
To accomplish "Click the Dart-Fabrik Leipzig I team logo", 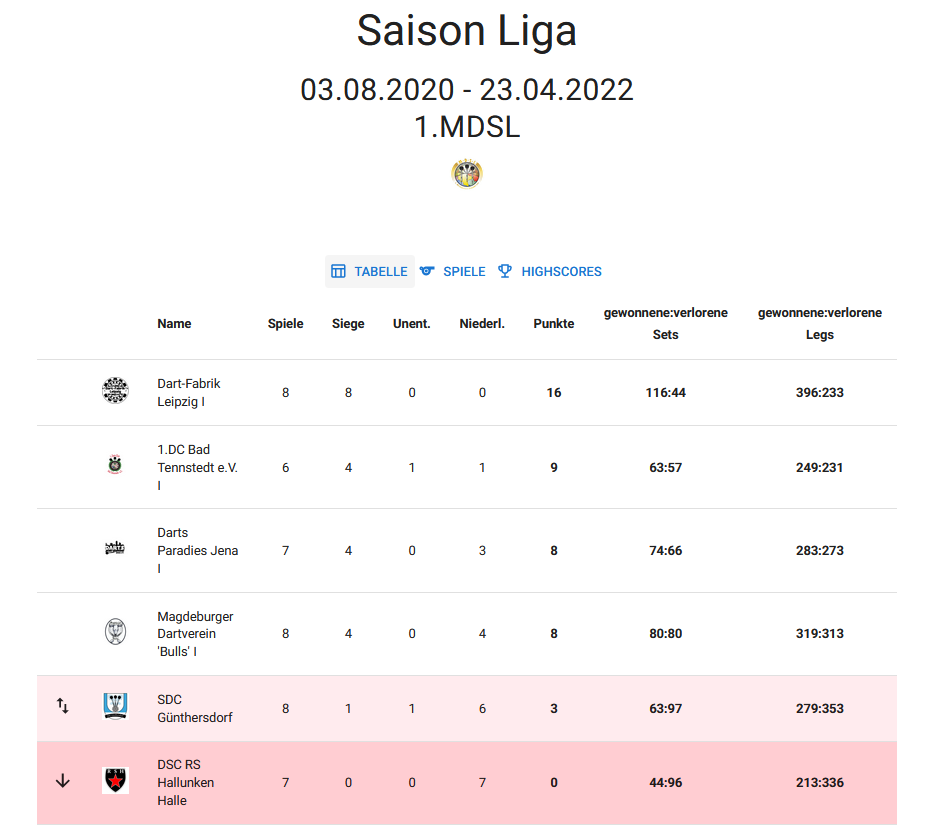I will [115, 390].
